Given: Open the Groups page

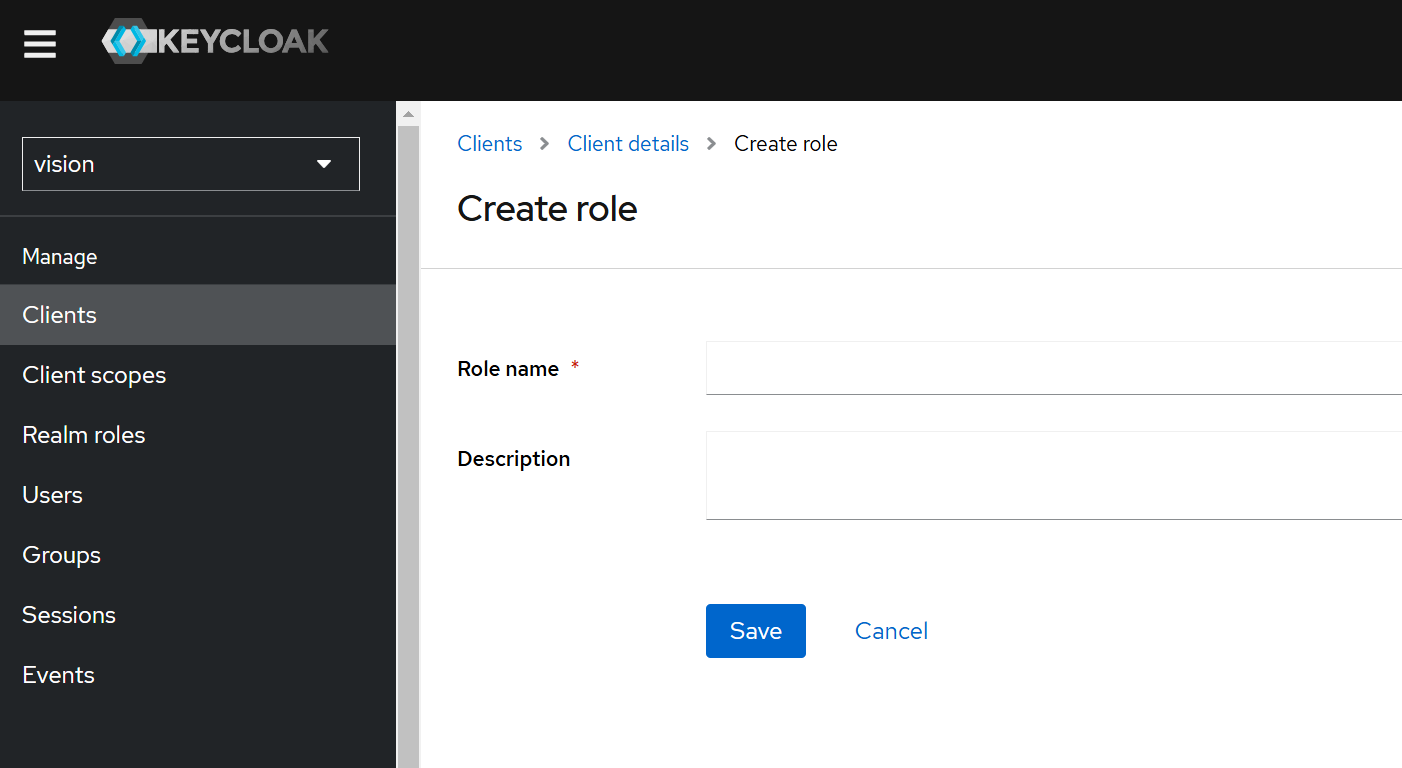Looking at the screenshot, I should [x=61, y=554].
